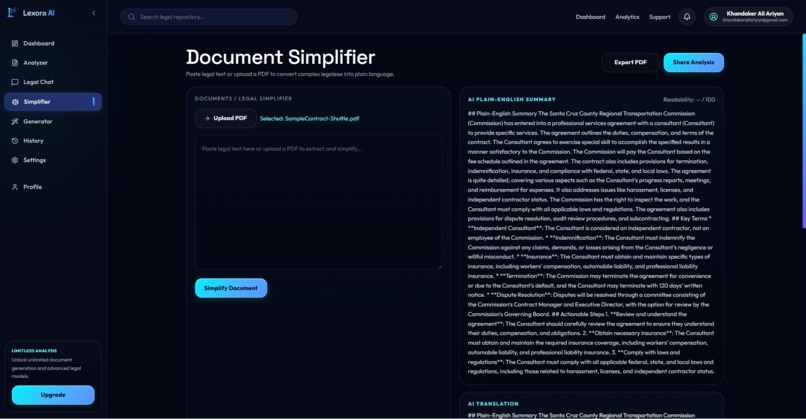Click the Upload PDF button
Image resolution: width=806 pixels, height=419 pixels.
[x=226, y=118]
